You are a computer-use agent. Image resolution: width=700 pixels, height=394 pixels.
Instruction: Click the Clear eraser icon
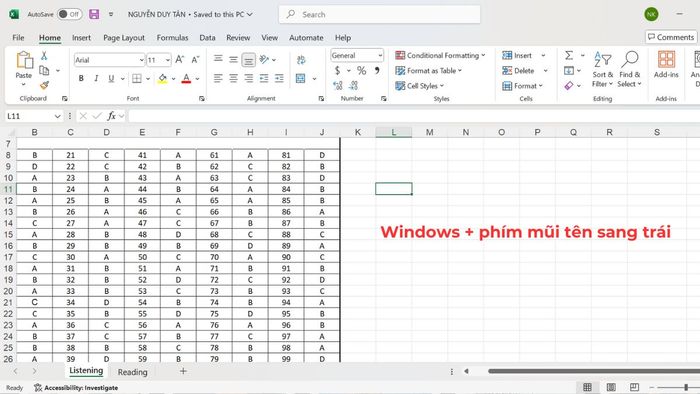569,85
